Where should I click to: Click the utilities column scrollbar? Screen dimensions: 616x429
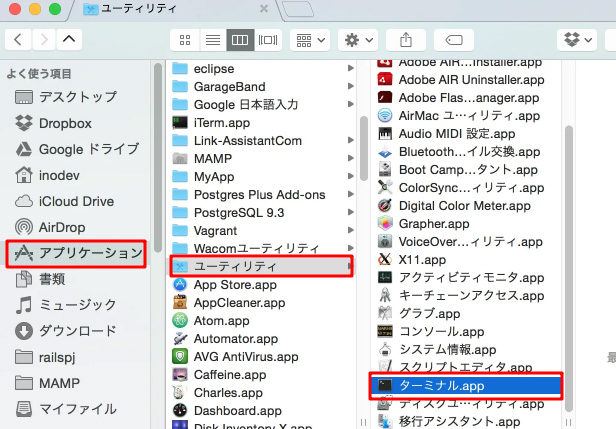click(x=568, y=268)
